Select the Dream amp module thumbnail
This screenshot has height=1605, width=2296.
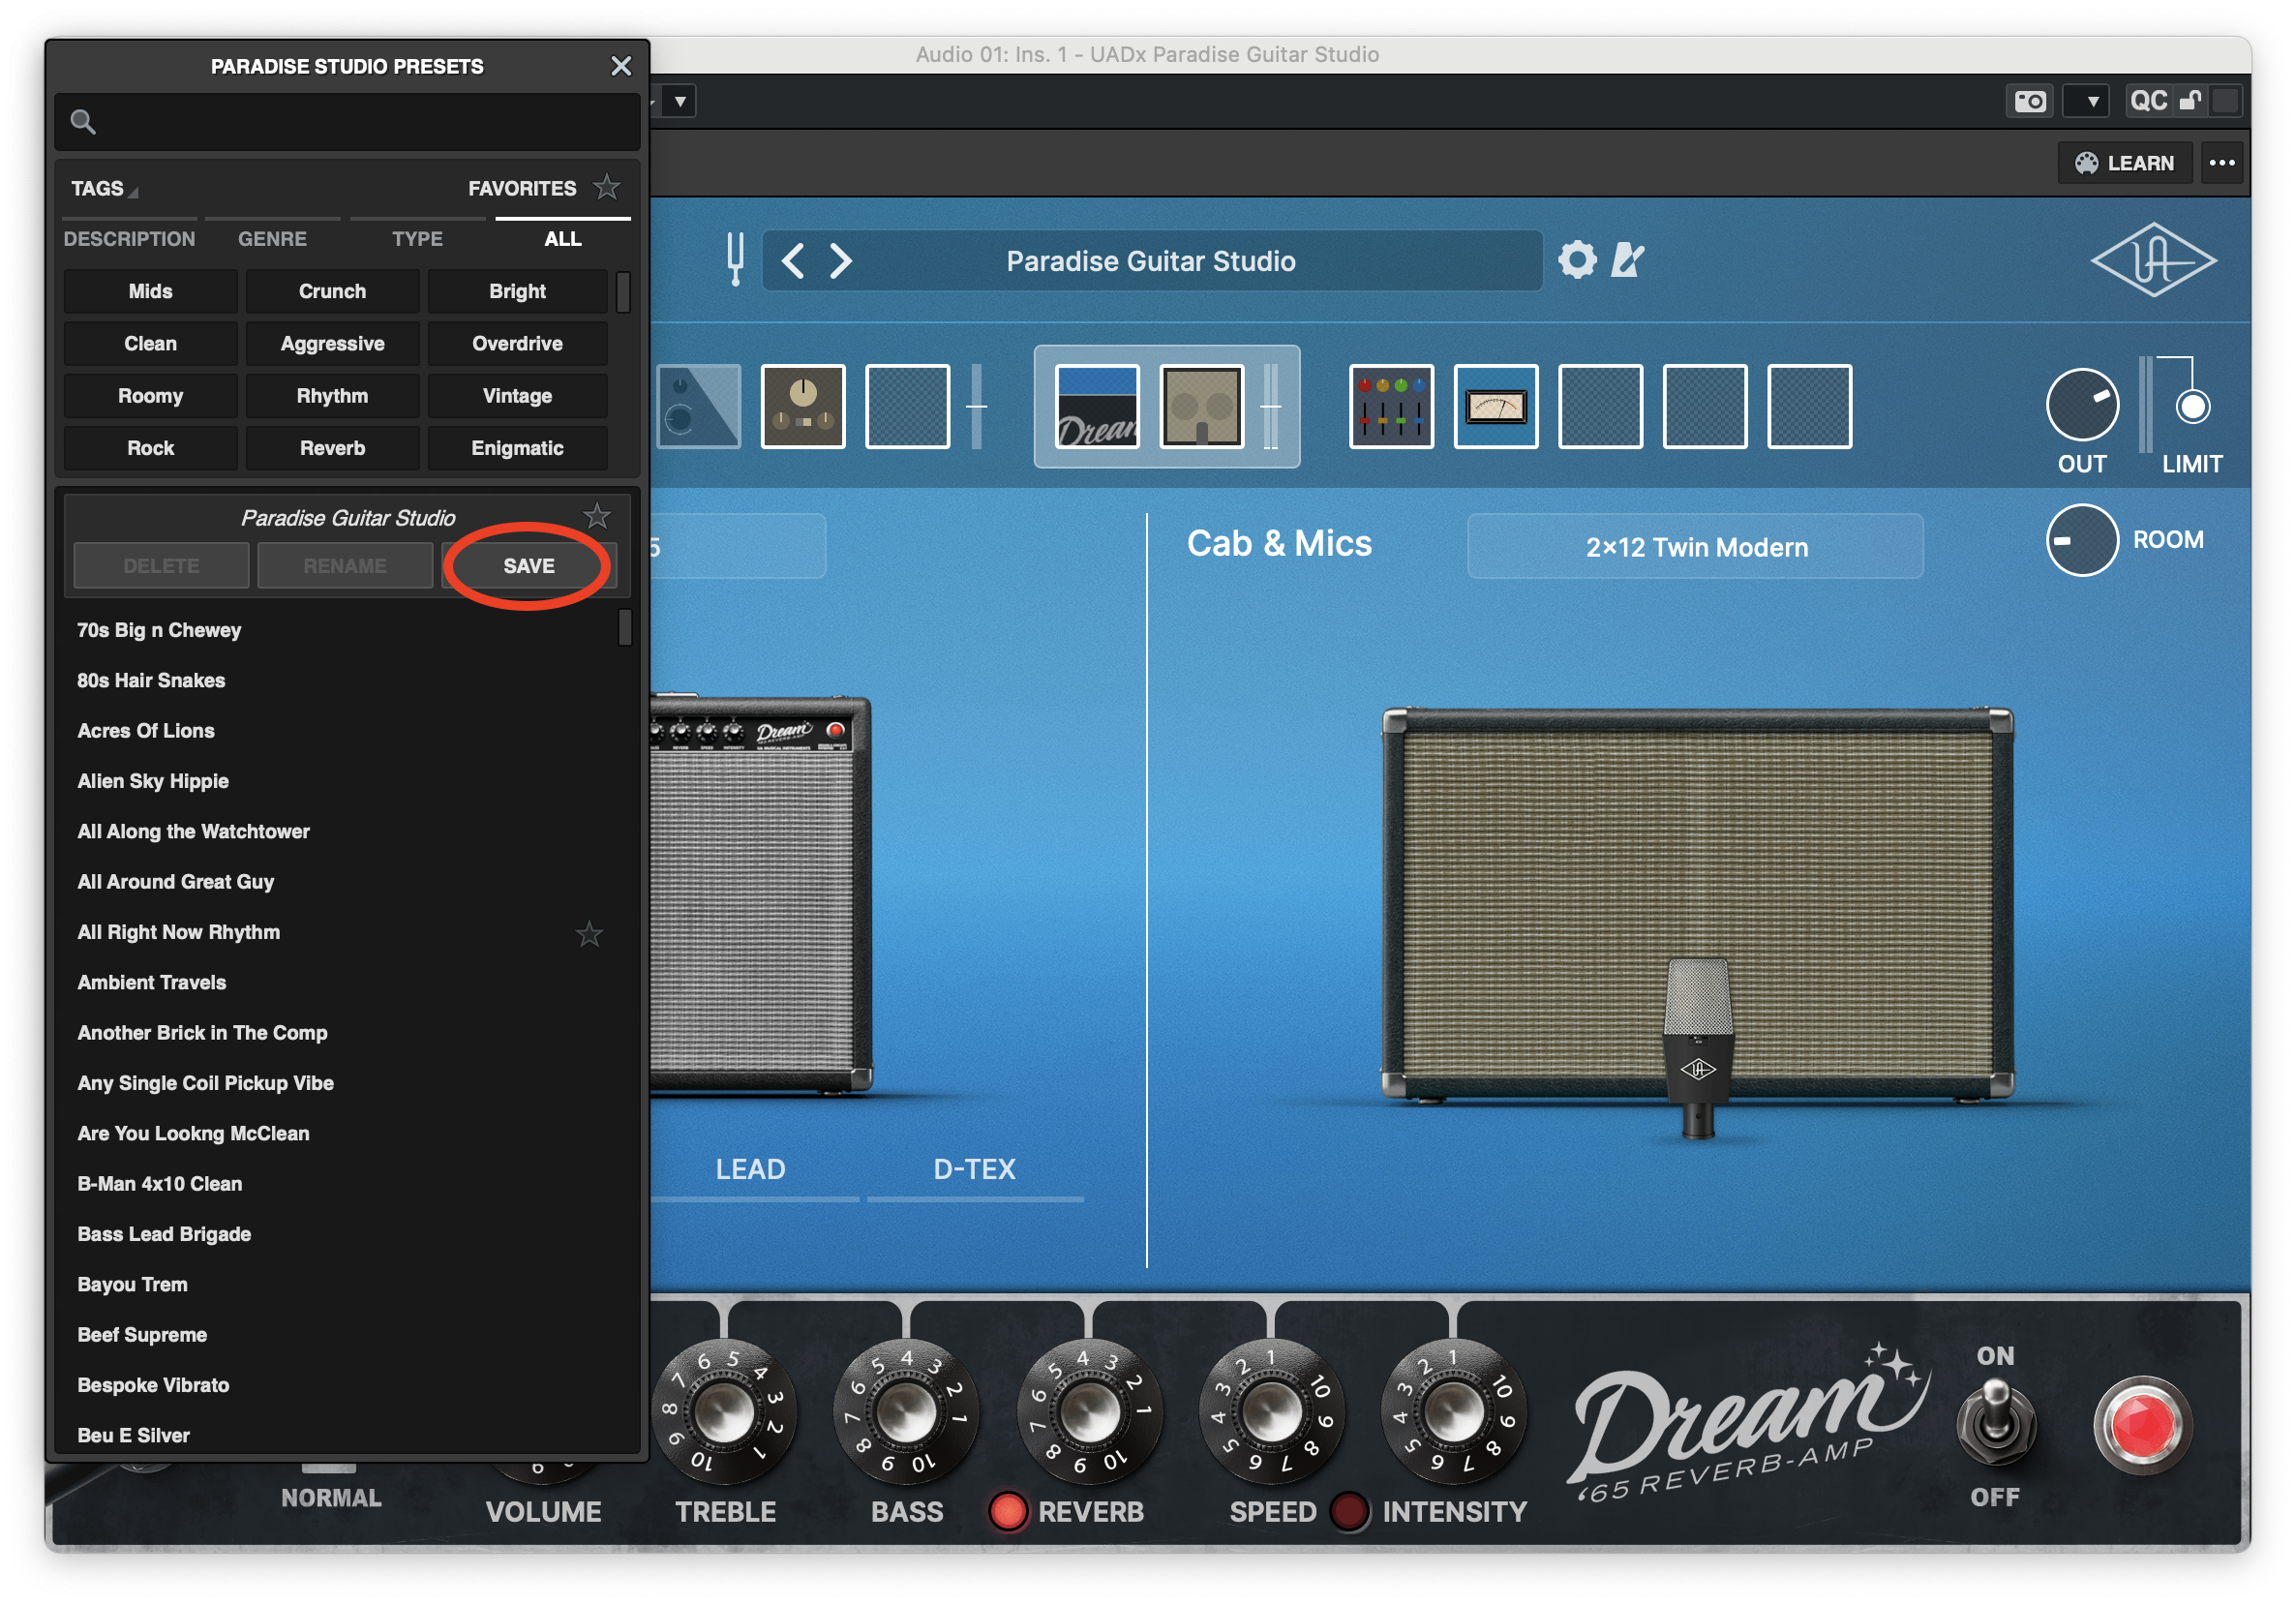(1097, 406)
